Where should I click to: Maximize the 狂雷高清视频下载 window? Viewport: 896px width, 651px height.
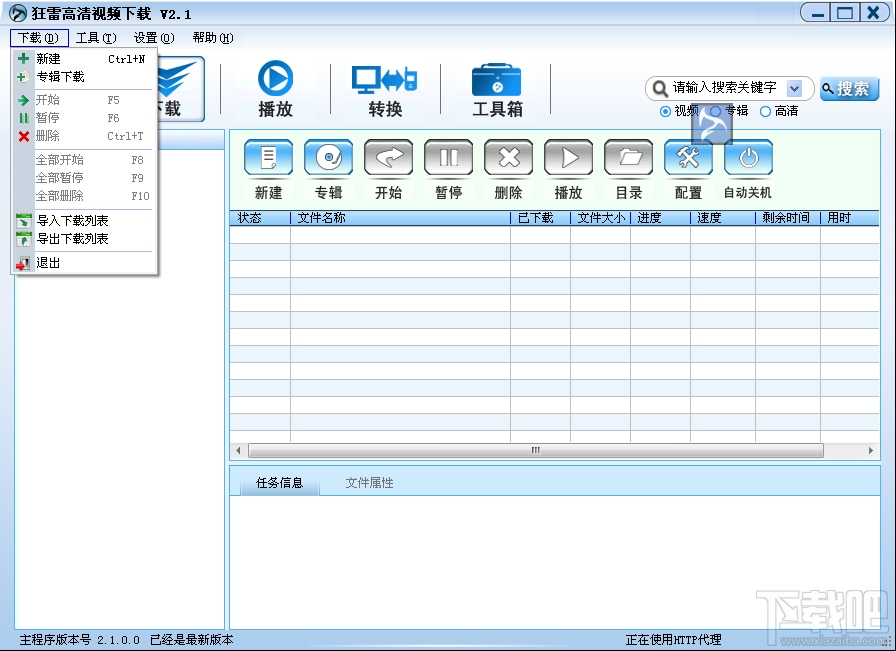point(845,13)
